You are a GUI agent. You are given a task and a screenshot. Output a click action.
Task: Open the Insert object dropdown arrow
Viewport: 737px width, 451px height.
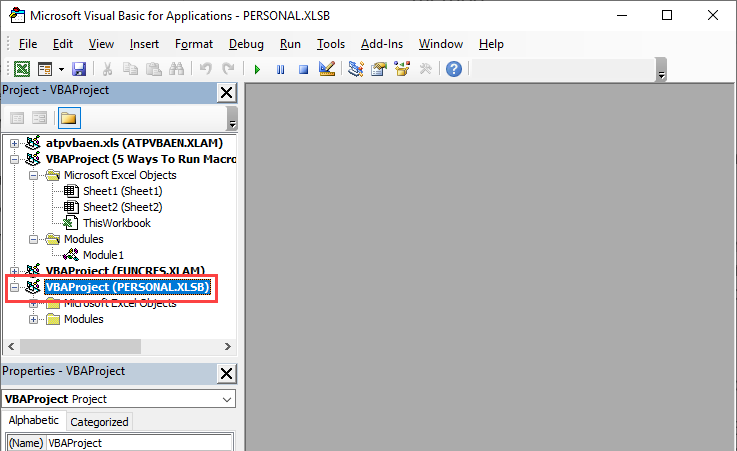coord(61,70)
